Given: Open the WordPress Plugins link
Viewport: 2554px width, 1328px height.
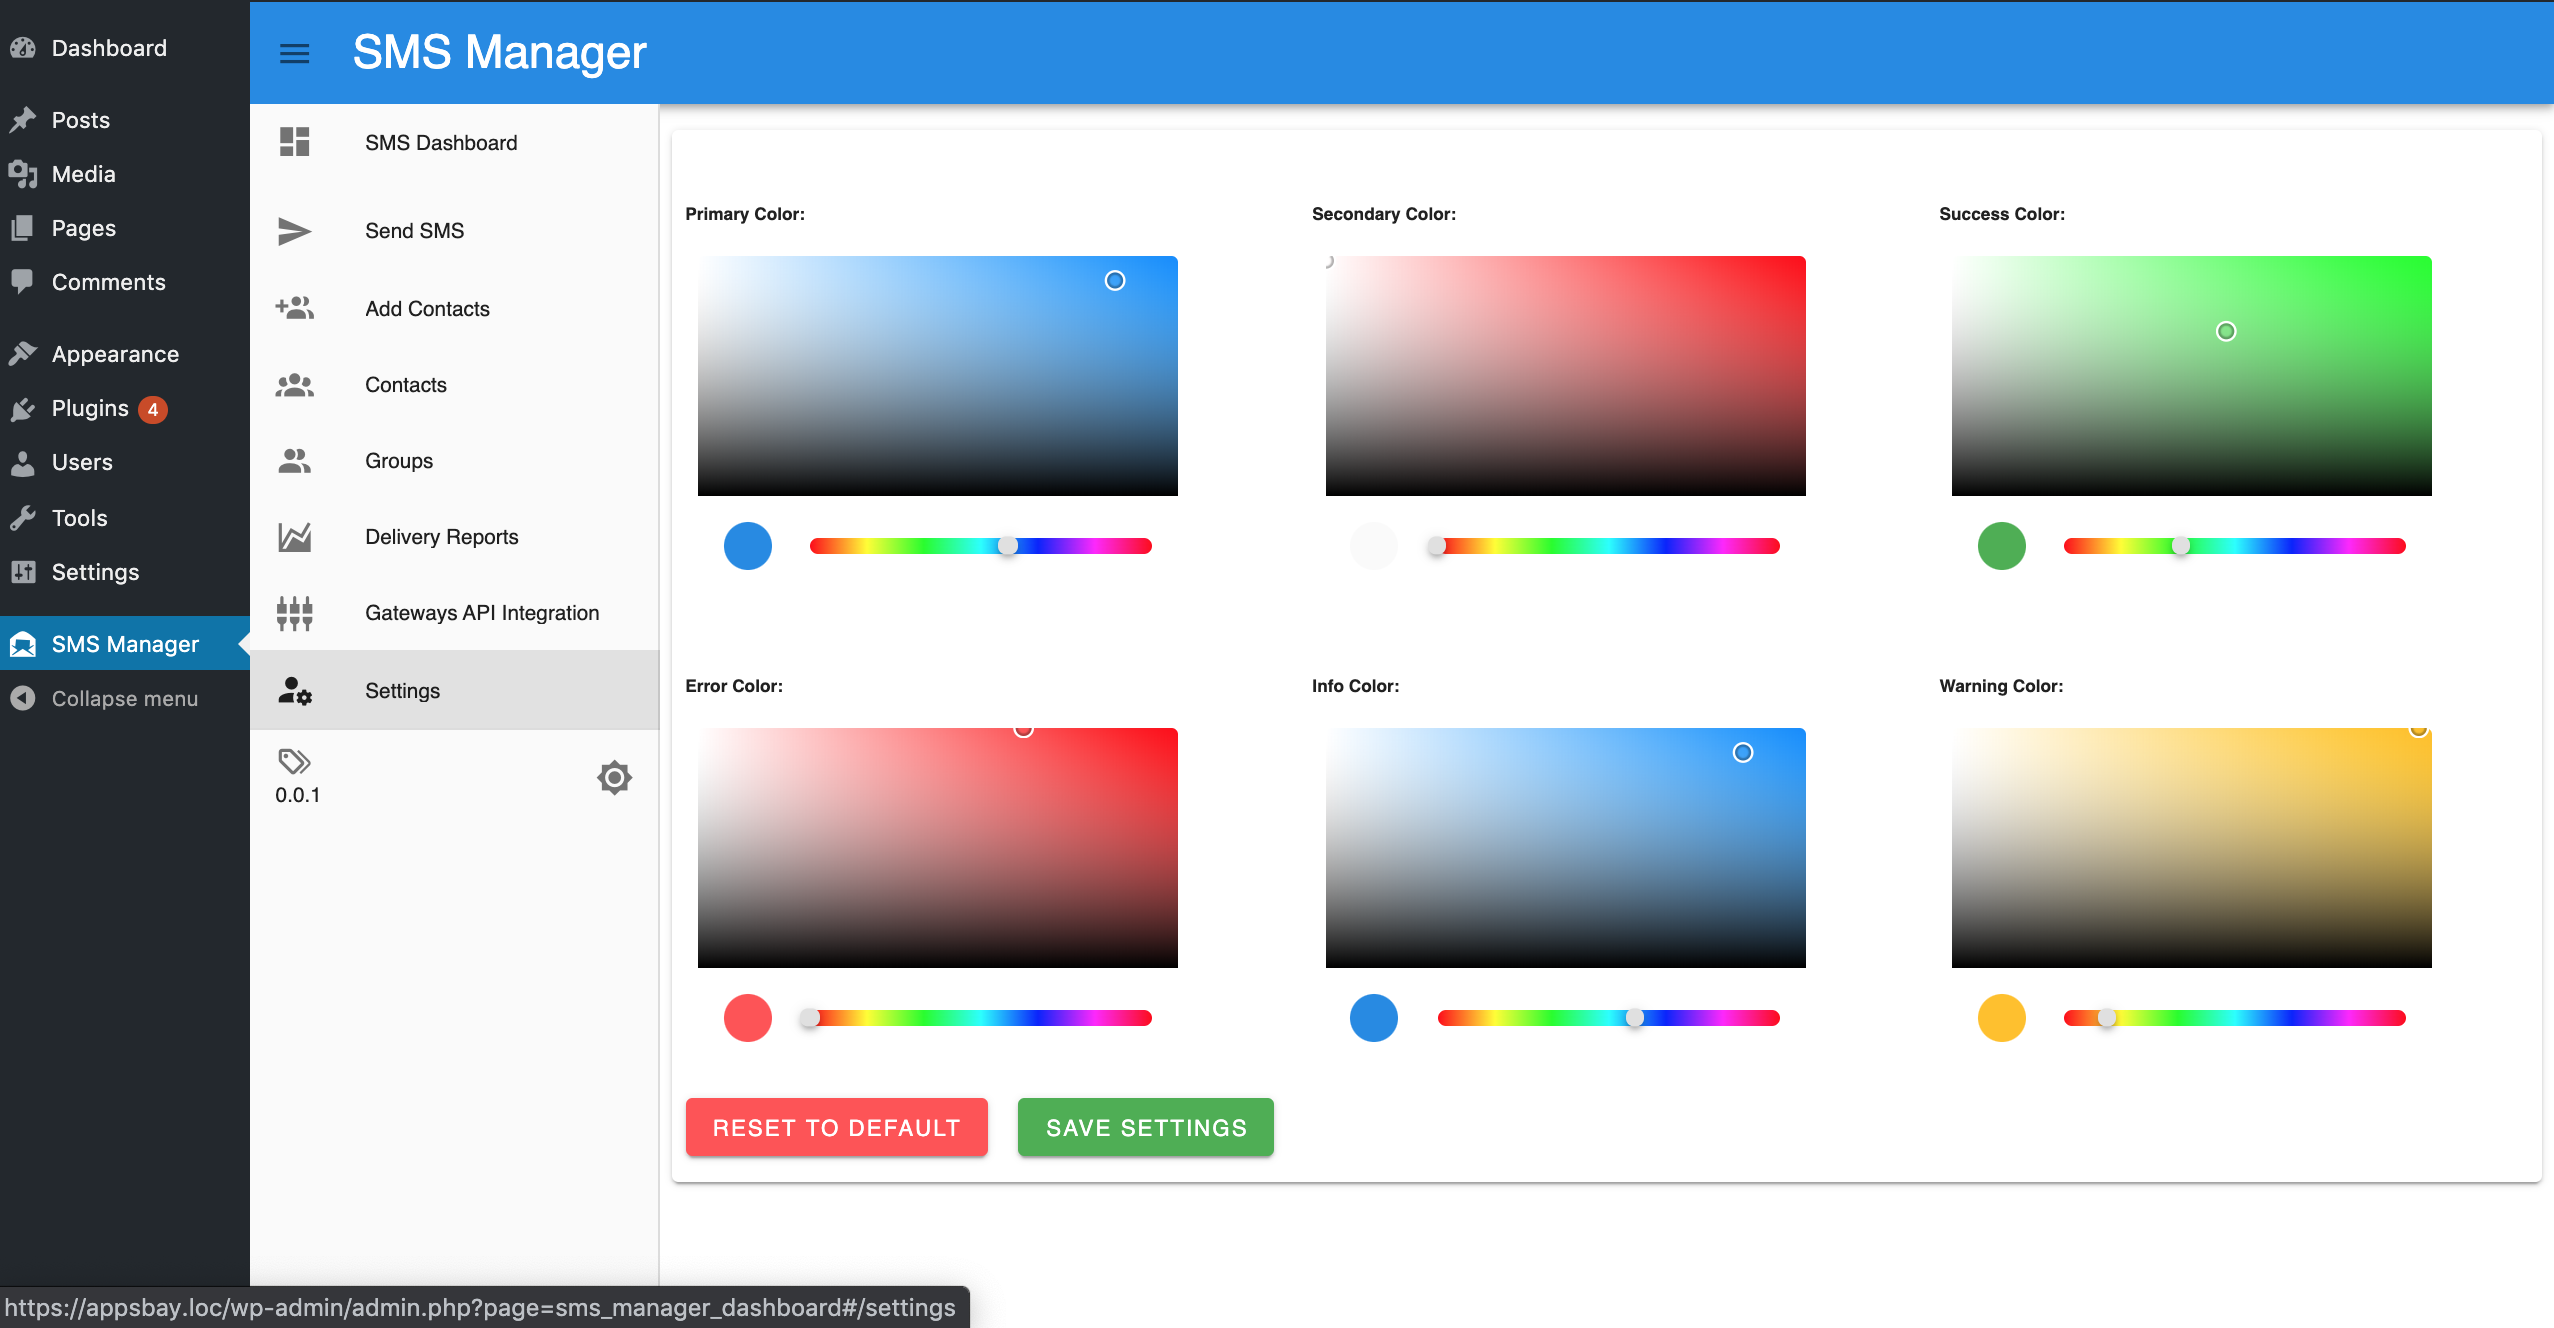Looking at the screenshot, I should pos(90,408).
